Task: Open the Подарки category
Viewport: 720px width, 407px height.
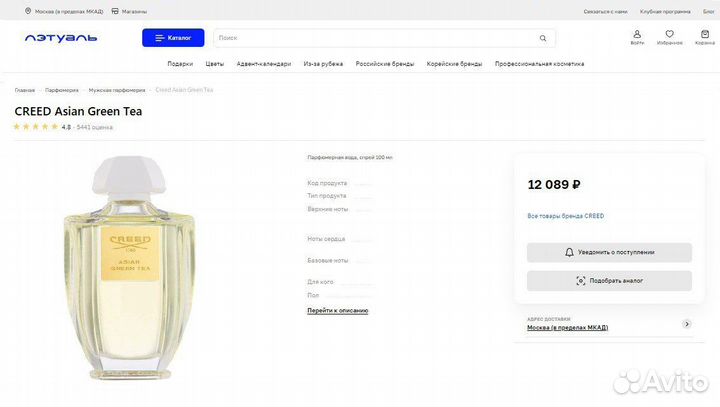Action: point(180,64)
